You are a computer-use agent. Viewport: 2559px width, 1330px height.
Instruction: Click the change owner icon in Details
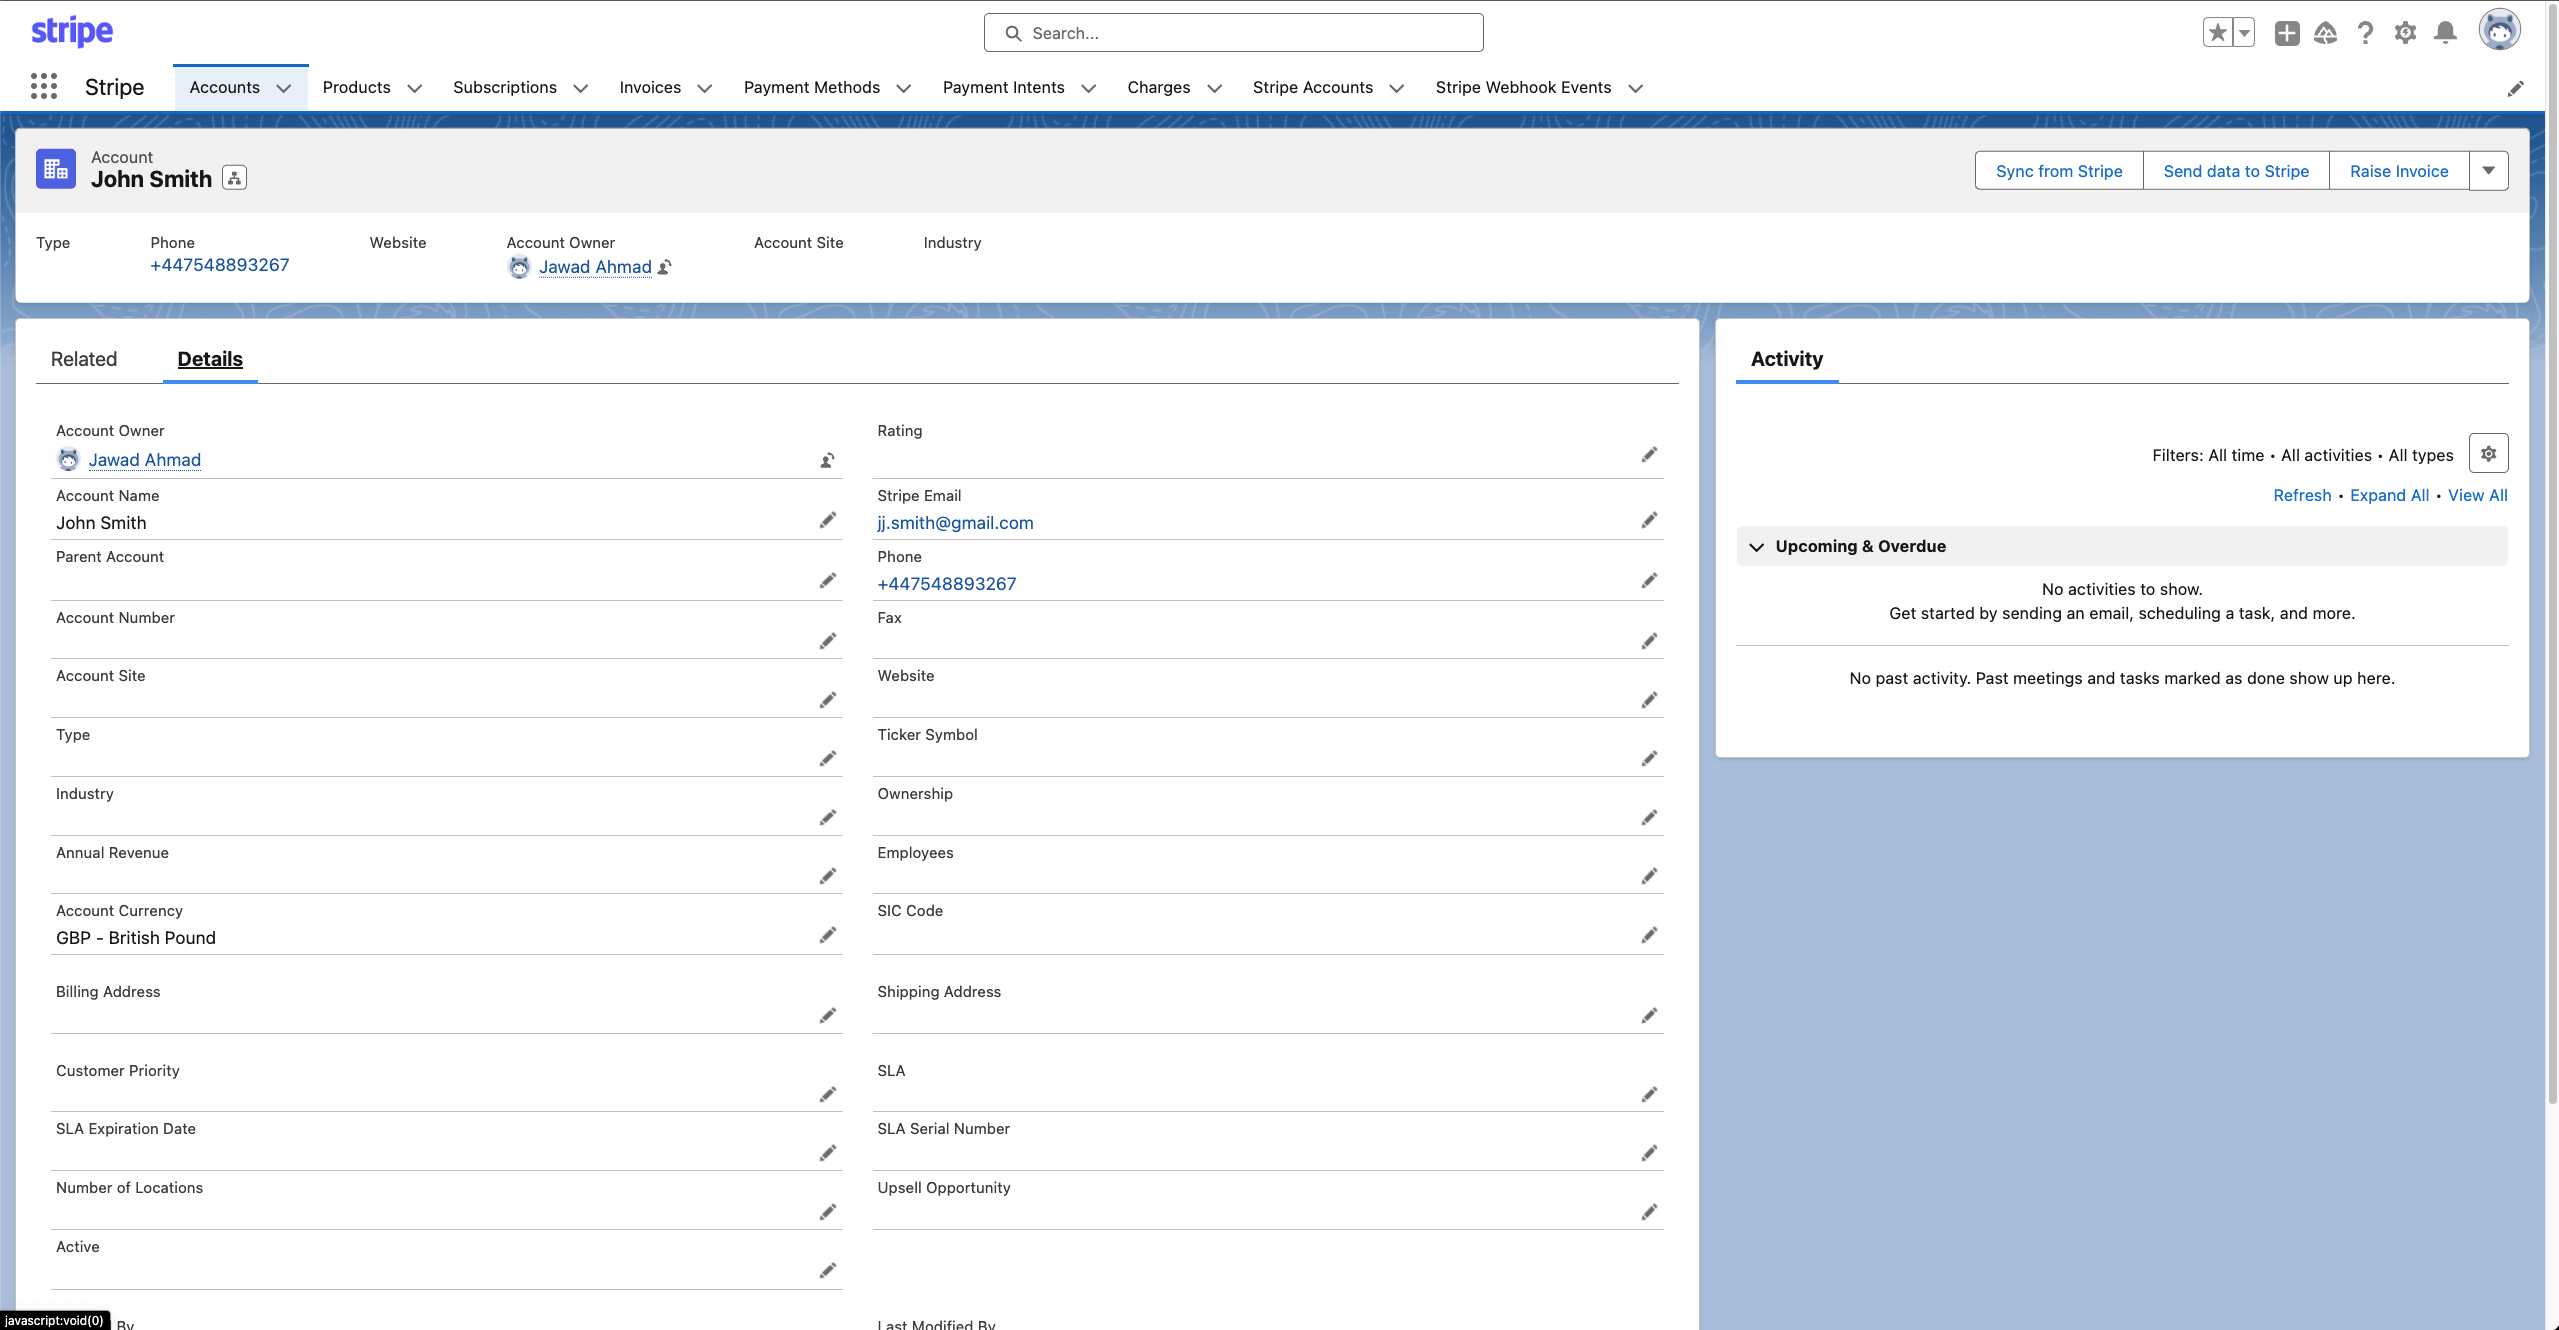pos(827,461)
